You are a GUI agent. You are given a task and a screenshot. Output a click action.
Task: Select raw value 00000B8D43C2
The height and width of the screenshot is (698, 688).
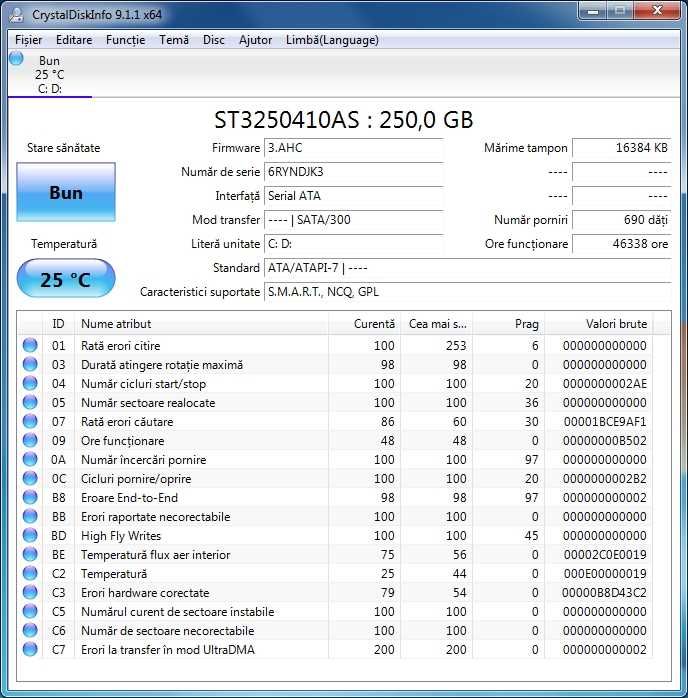coord(604,593)
